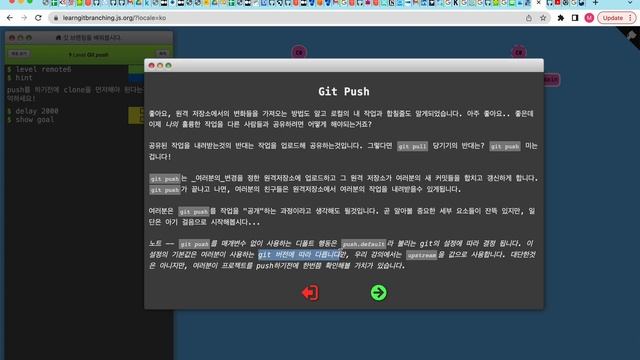Click the 'Git Push' dialog heading

point(344,91)
